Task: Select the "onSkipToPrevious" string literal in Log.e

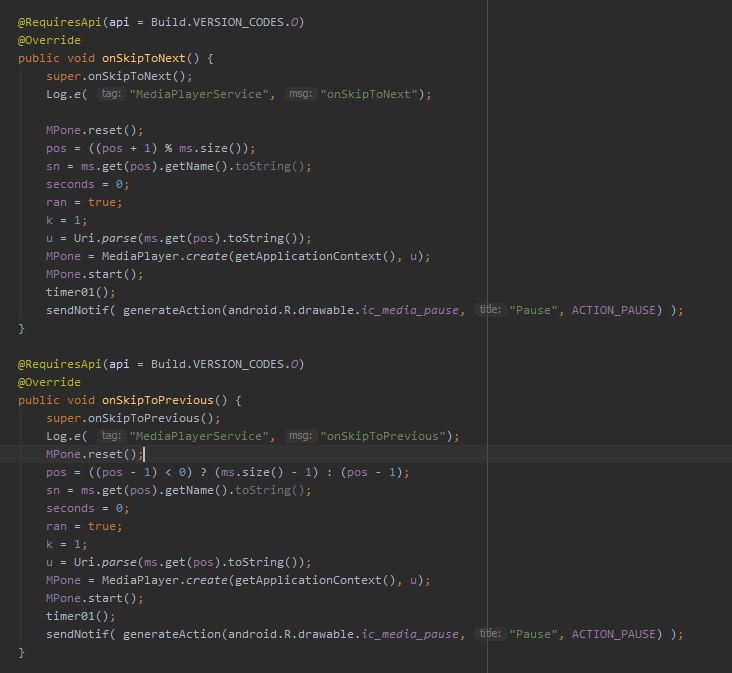Action: click(x=383, y=436)
